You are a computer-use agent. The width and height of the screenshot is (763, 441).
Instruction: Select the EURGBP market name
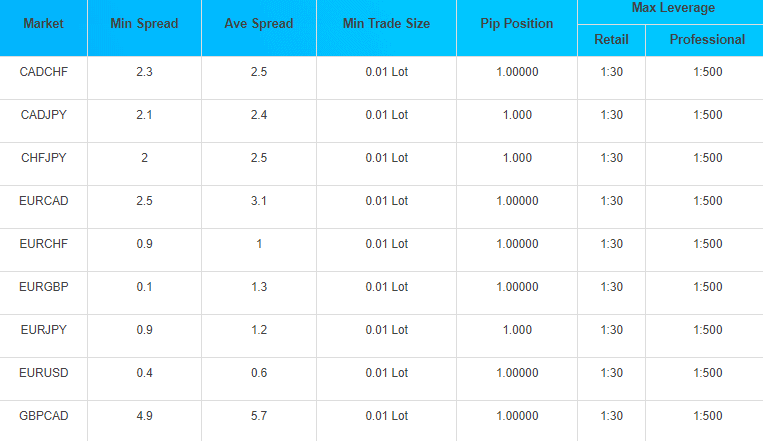point(43,287)
